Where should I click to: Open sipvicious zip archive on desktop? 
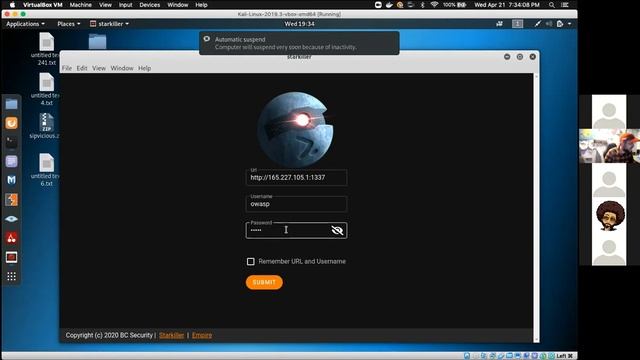pos(45,126)
